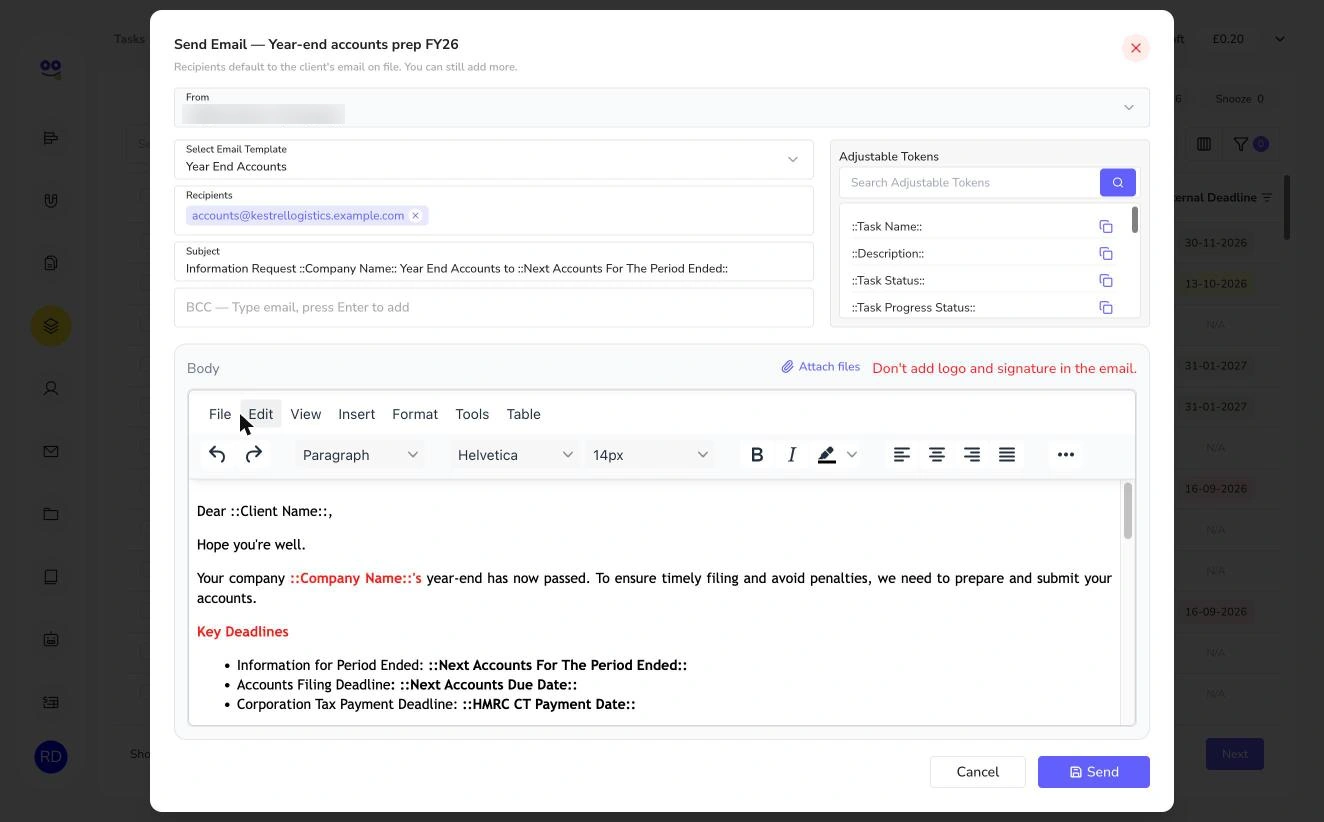Copy the ::Task Progress Status:: token

point(1106,308)
